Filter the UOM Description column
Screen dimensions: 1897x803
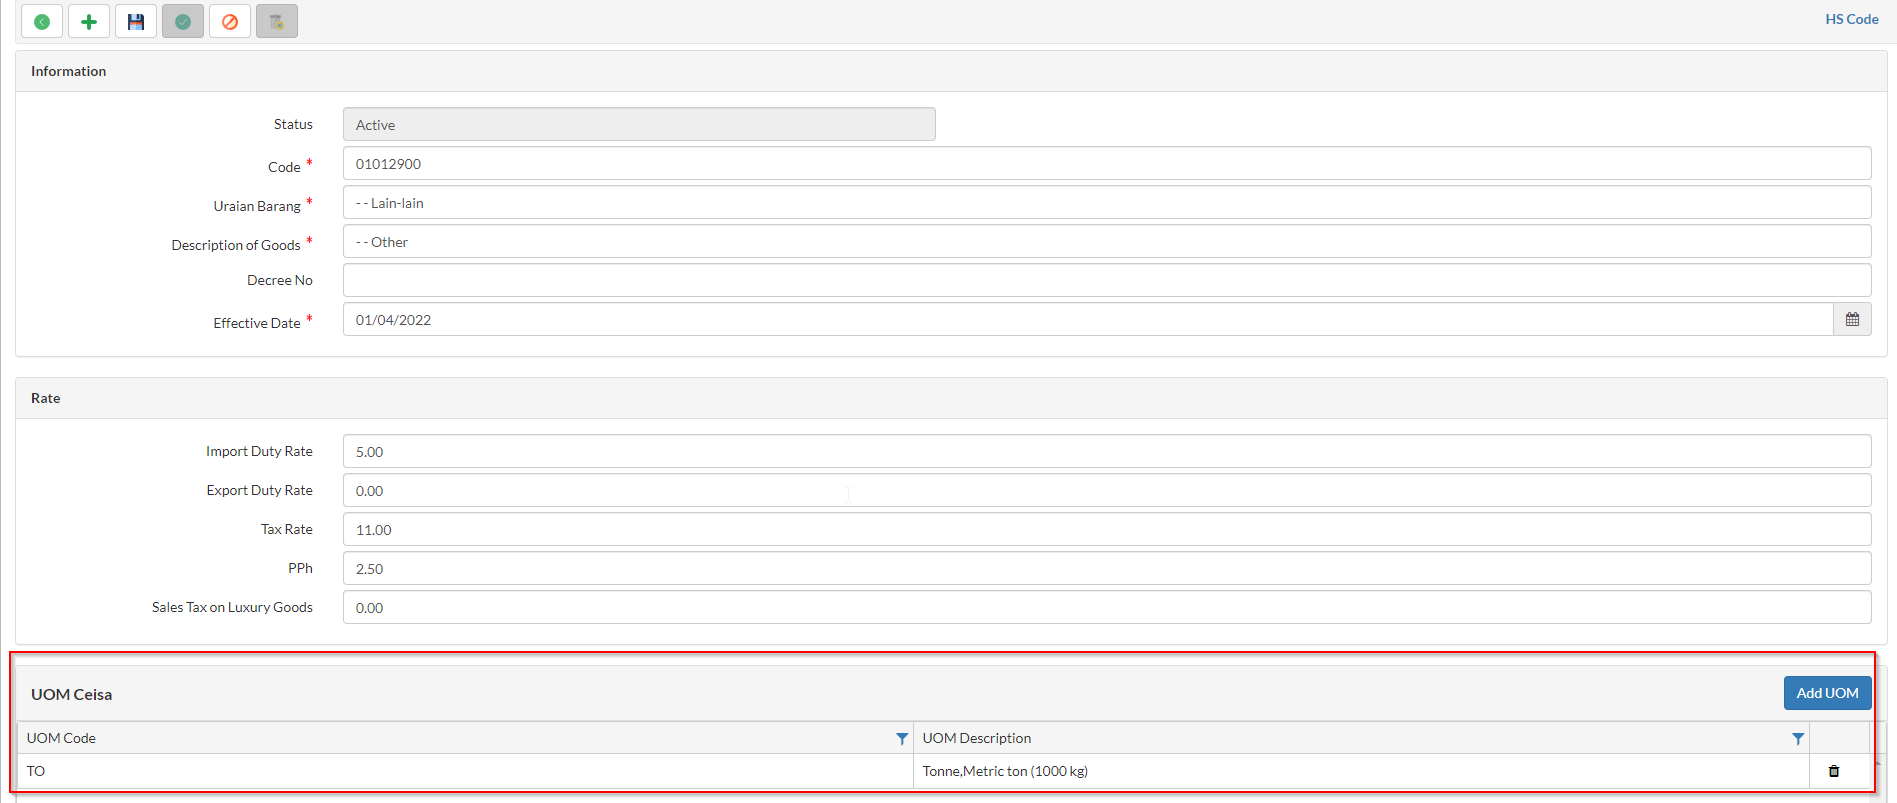click(1798, 739)
